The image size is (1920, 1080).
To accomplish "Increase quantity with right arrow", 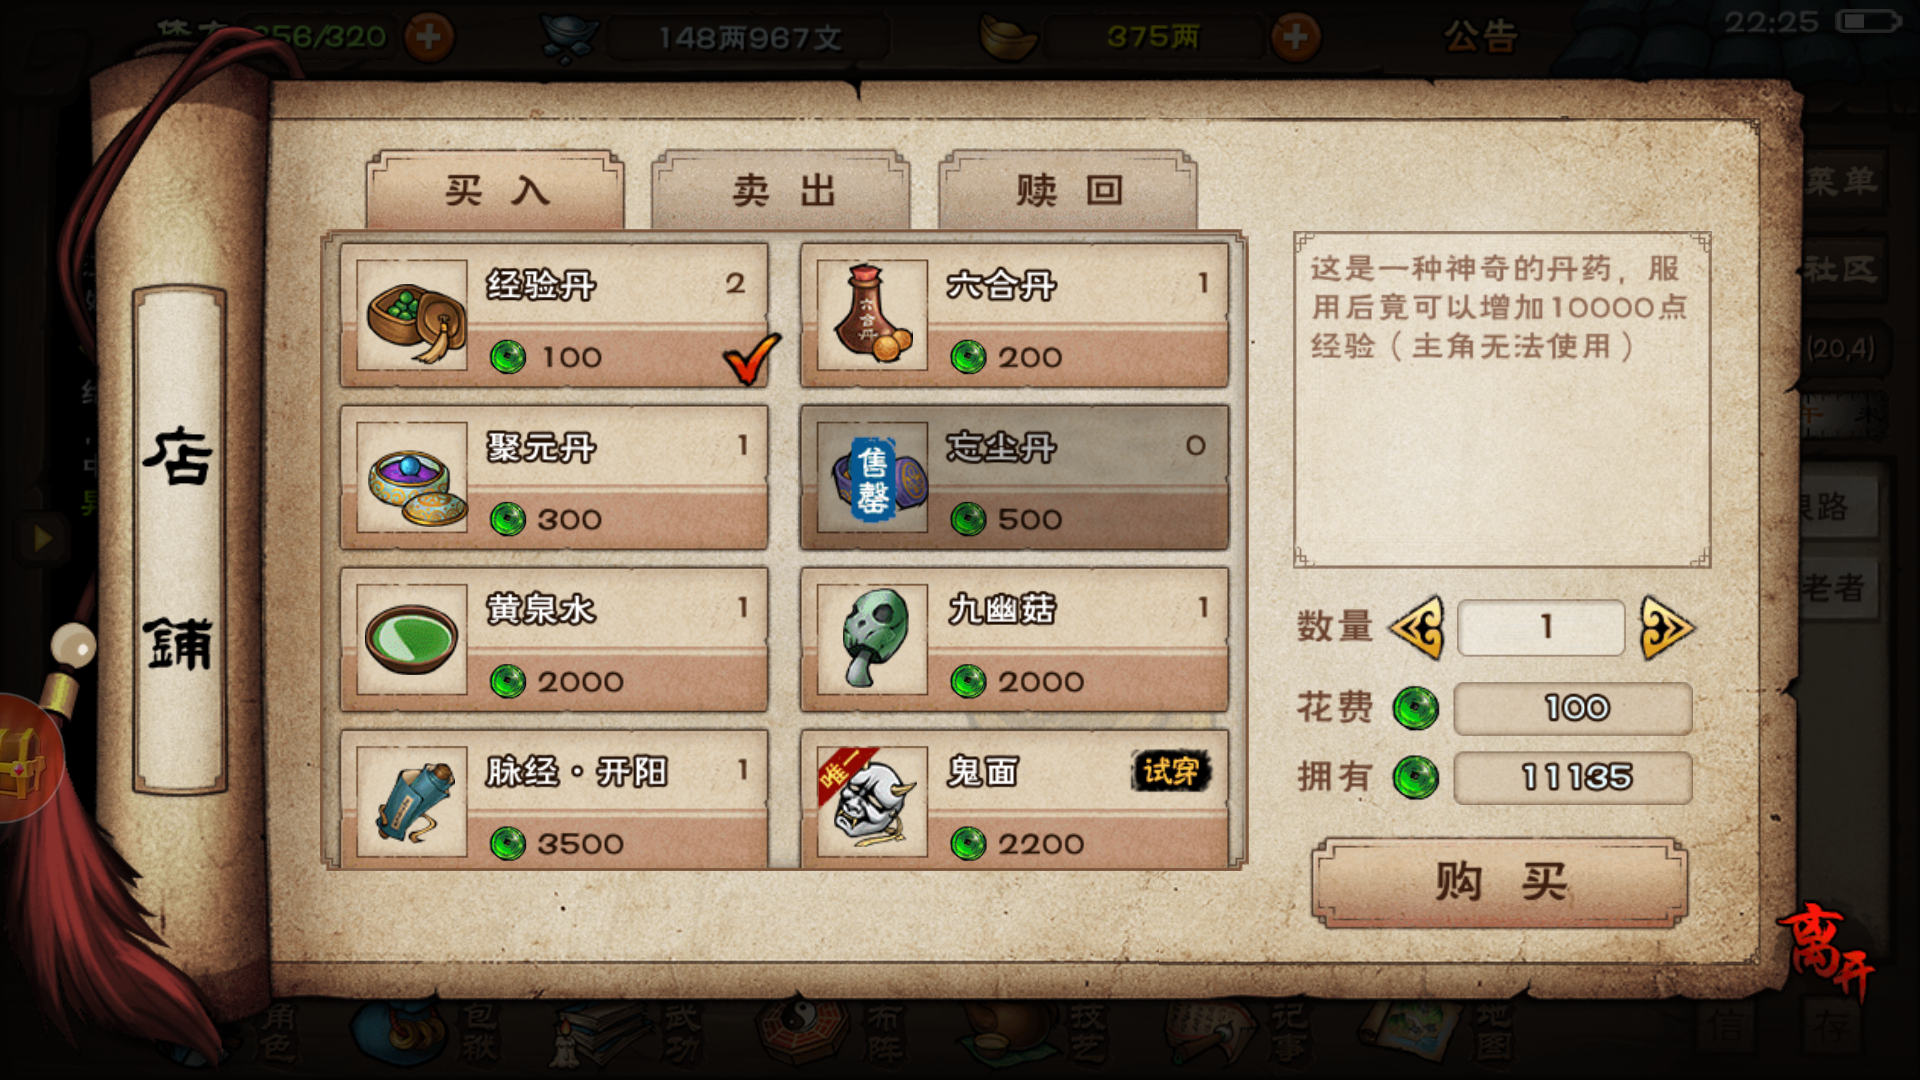I will pos(1667,628).
